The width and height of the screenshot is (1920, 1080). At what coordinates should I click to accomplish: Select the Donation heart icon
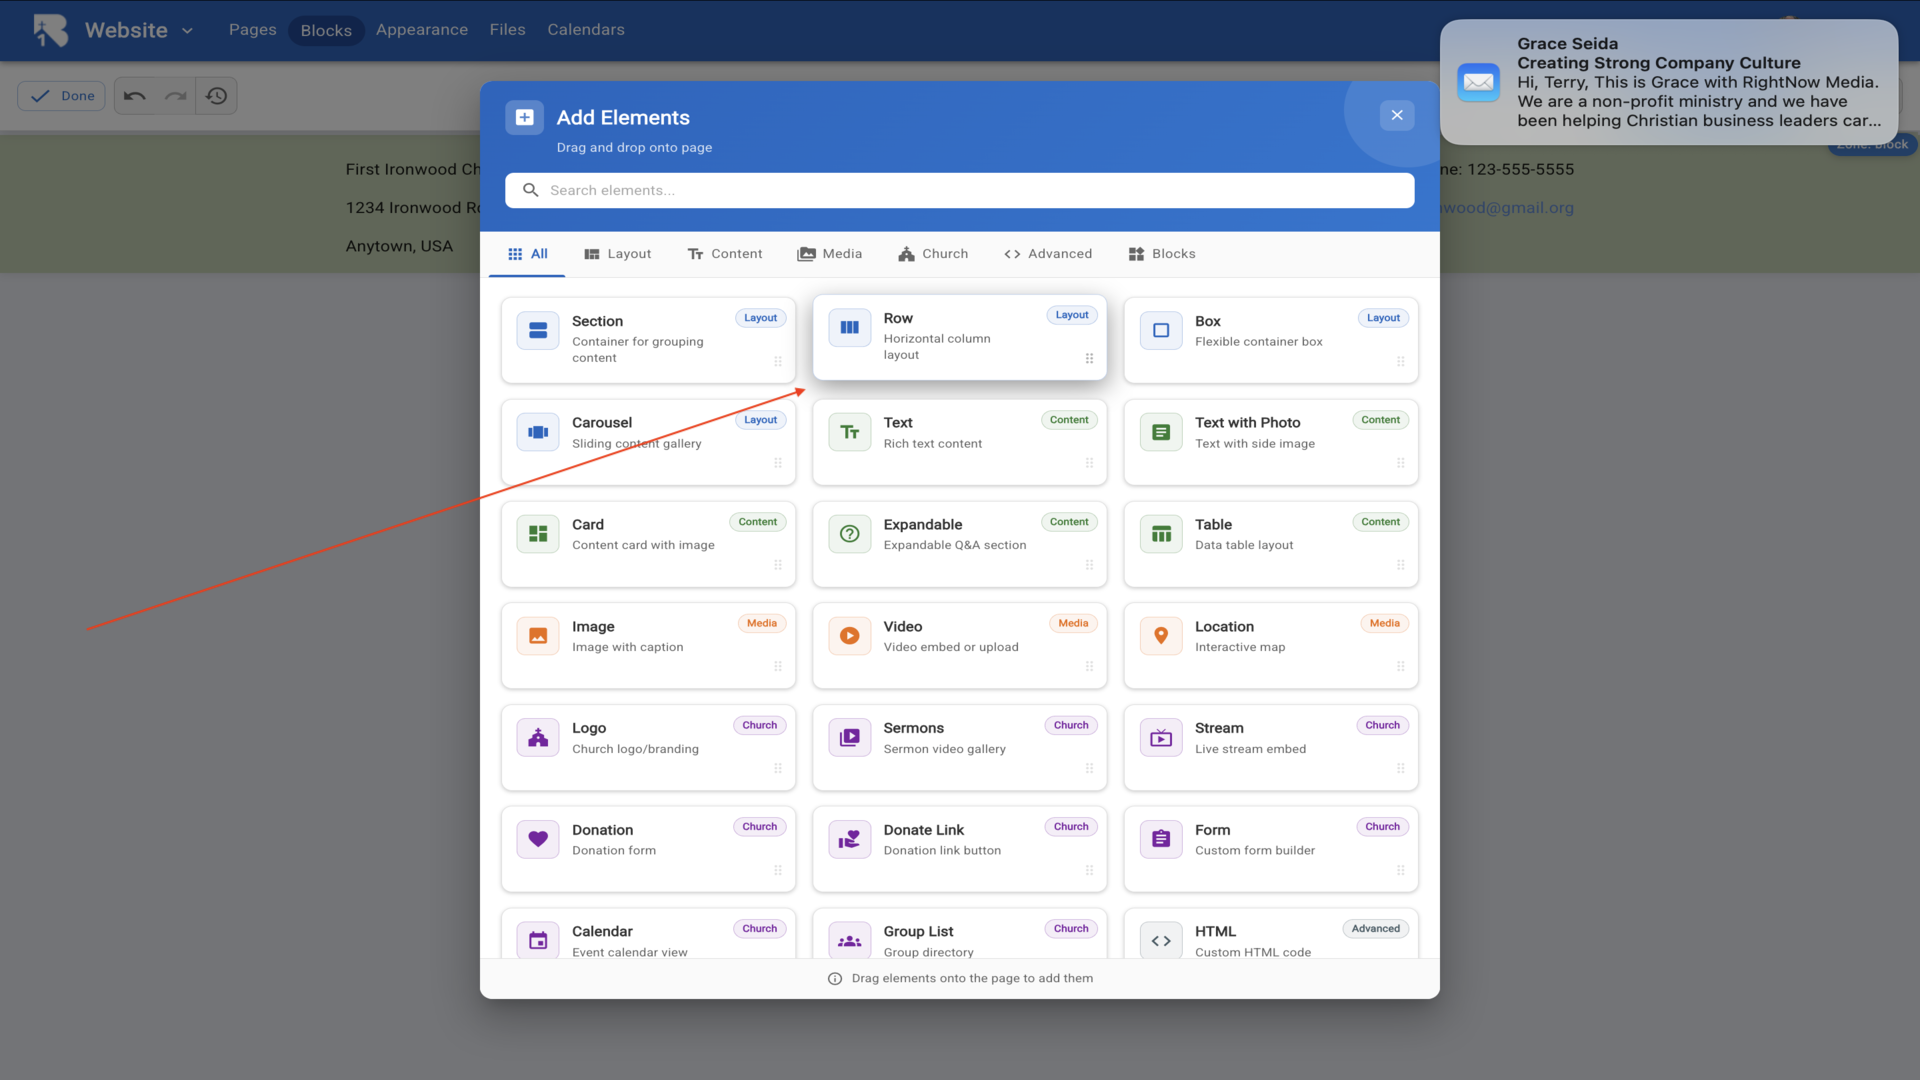[x=538, y=839]
